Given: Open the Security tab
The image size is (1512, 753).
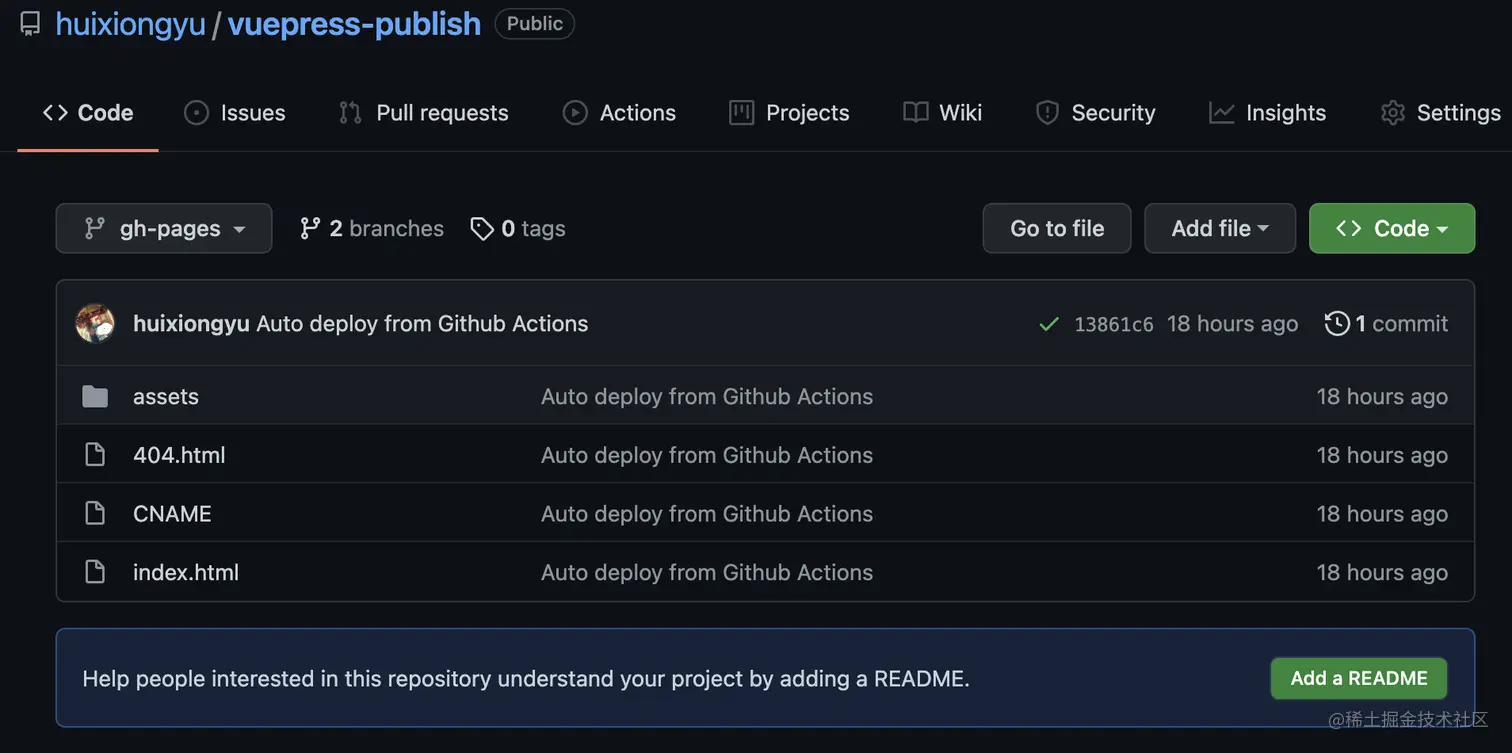Looking at the screenshot, I should point(1095,113).
